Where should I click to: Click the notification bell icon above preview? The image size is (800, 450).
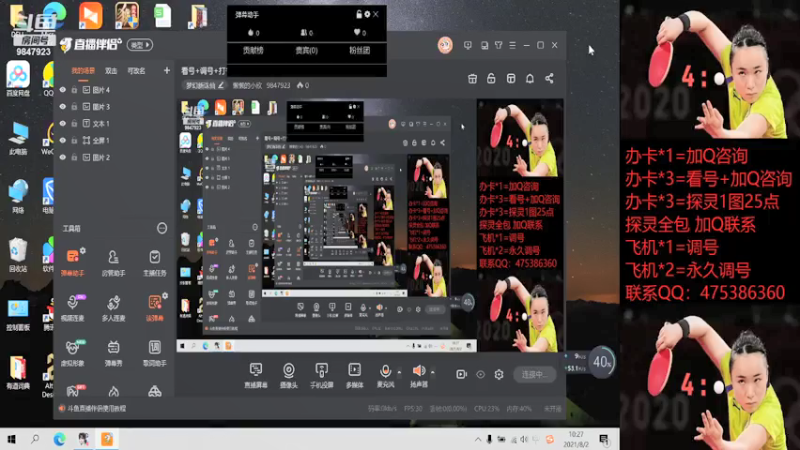(x=530, y=79)
